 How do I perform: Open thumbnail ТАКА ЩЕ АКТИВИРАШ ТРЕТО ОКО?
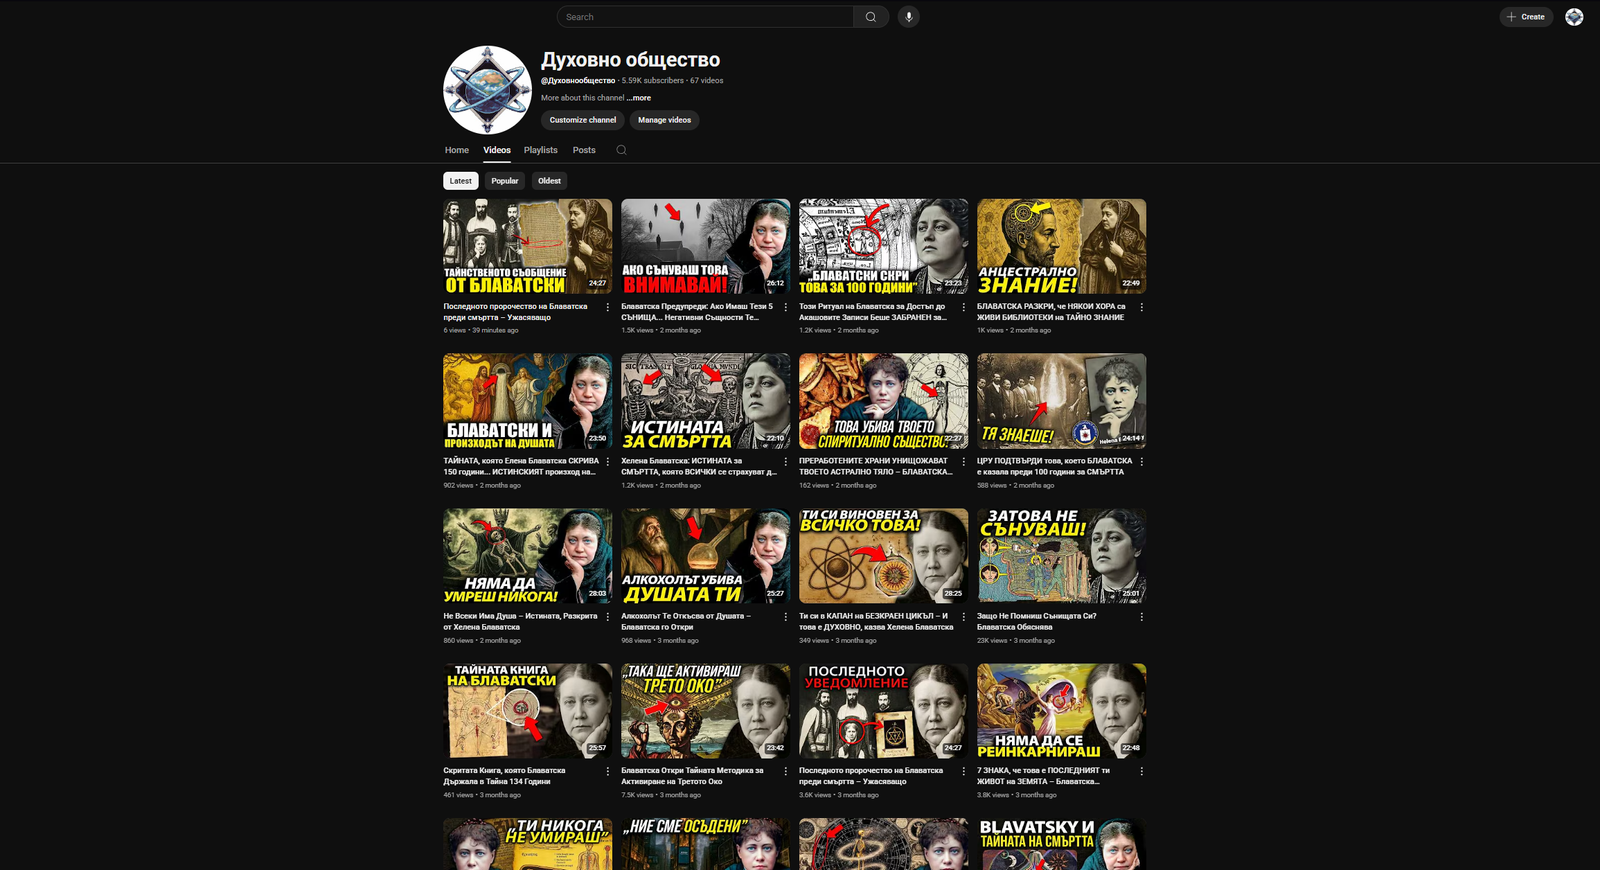click(x=706, y=711)
